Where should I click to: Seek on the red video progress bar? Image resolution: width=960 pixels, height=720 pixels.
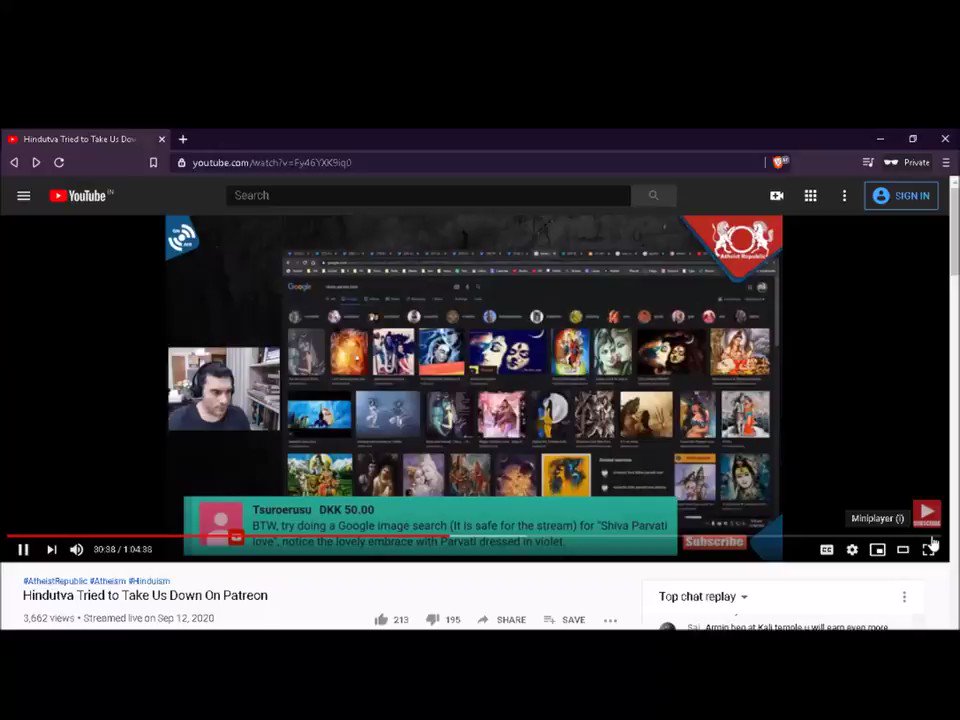tap(227, 536)
